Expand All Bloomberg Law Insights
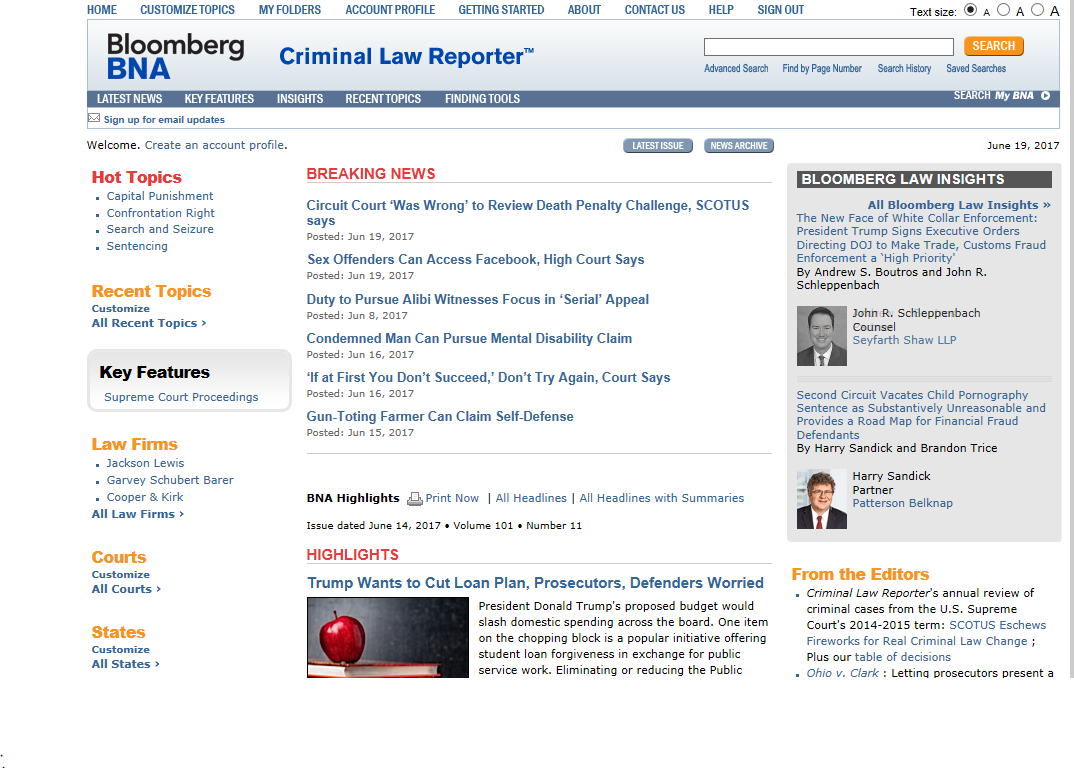 pyautogui.click(x=959, y=205)
